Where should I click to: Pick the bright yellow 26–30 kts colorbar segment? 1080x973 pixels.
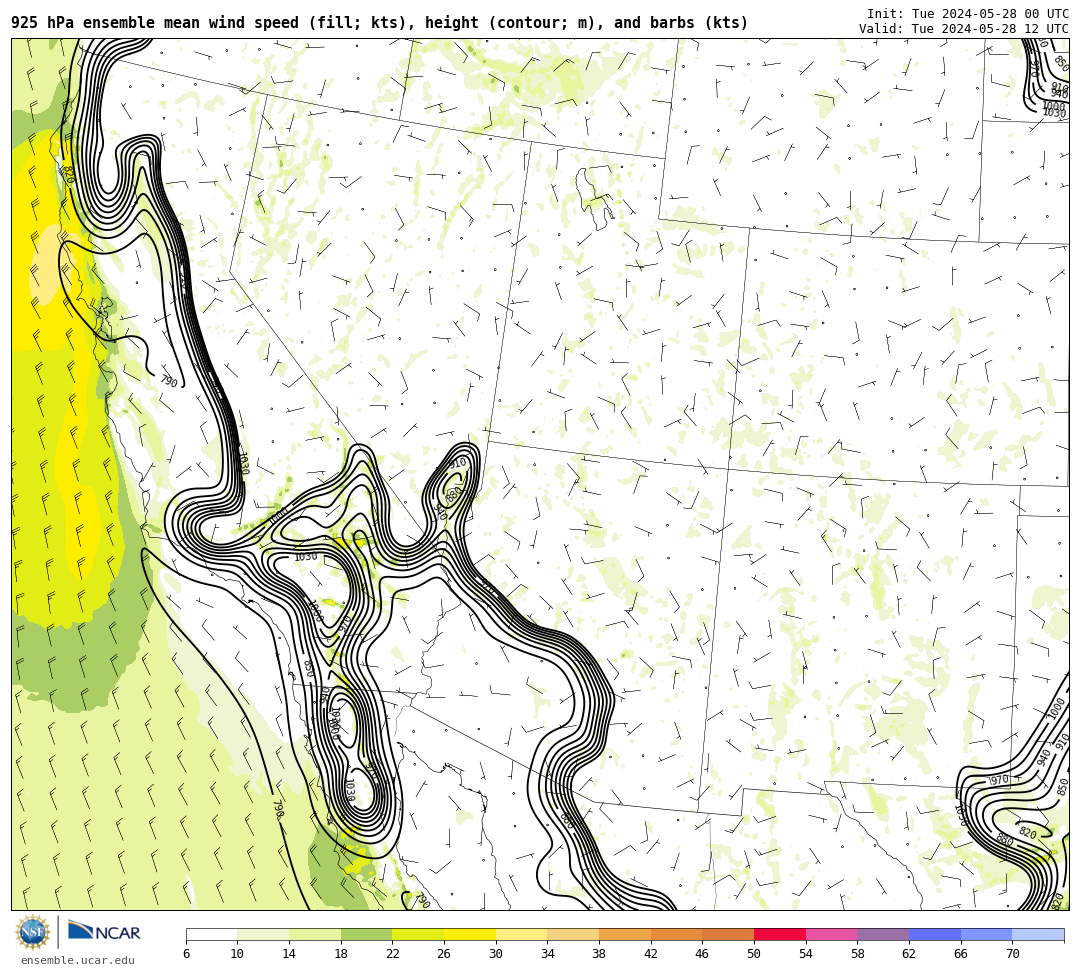(x=470, y=934)
